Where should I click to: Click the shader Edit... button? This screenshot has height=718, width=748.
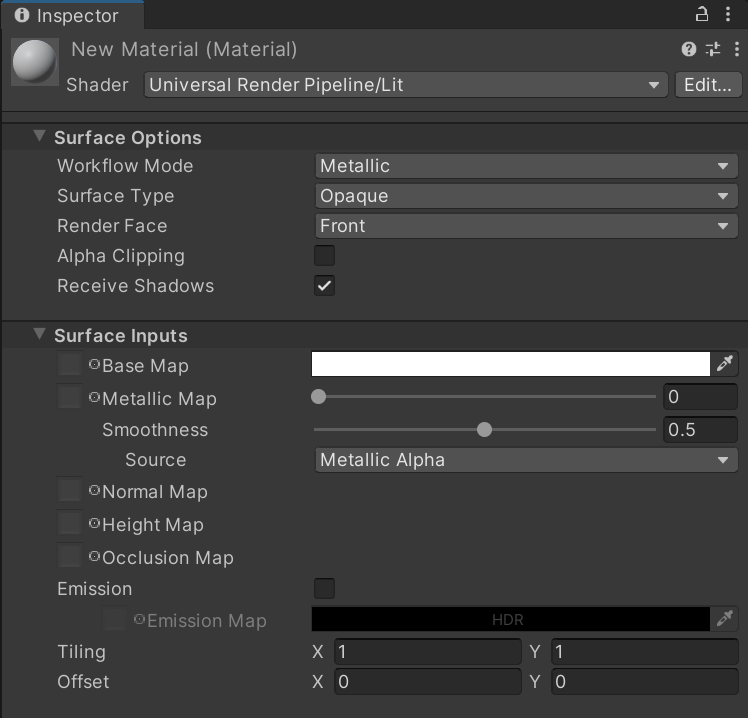point(708,85)
